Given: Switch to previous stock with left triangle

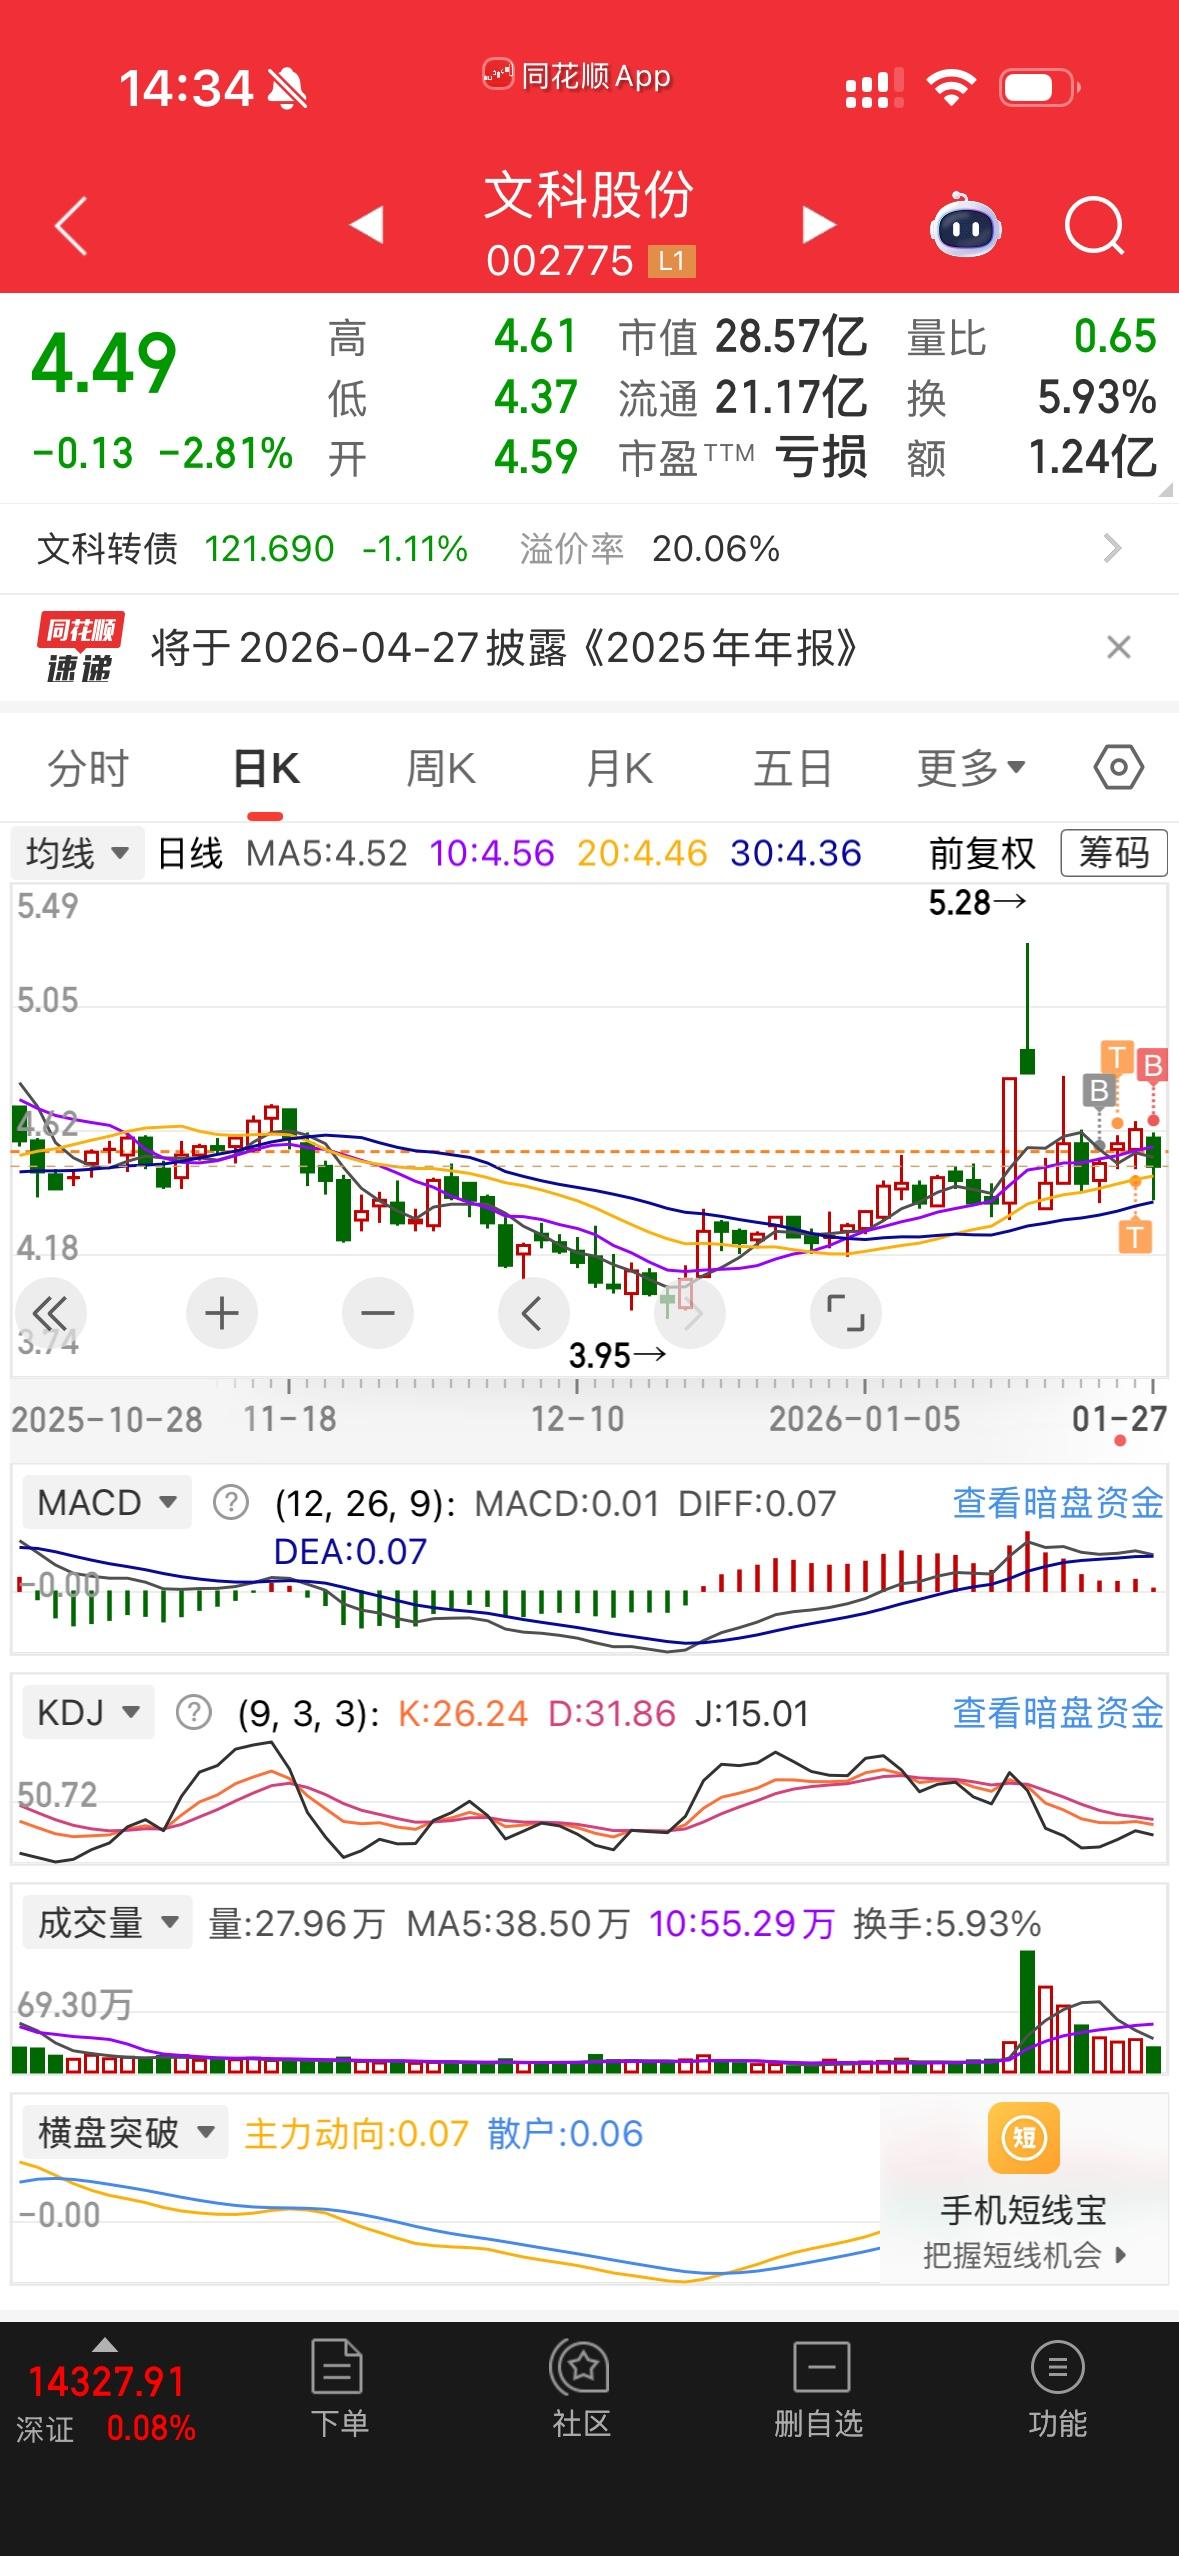Looking at the screenshot, I should (x=367, y=224).
